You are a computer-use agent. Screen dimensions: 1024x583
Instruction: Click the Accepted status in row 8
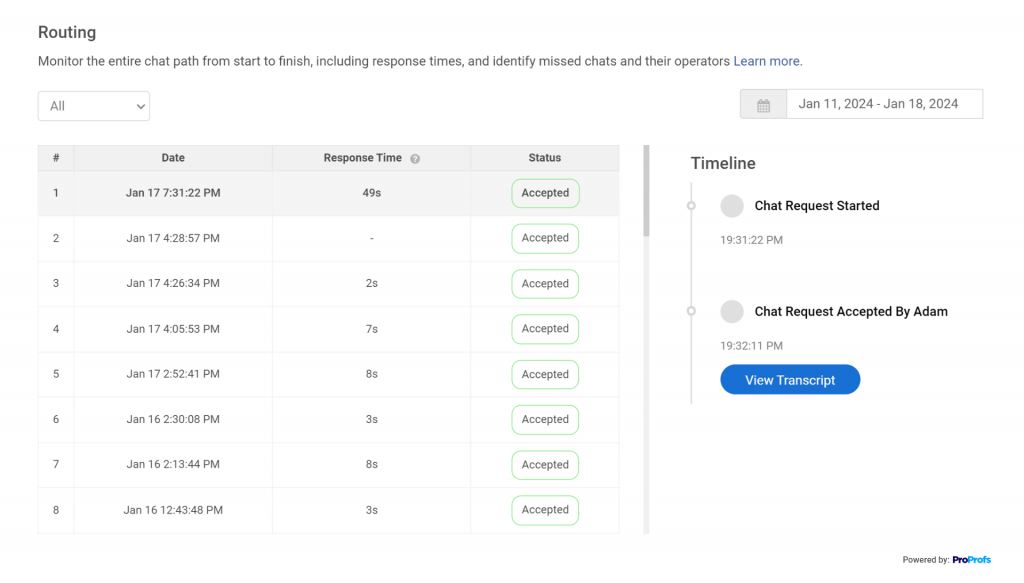pyautogui.click(x=545, y=510)
